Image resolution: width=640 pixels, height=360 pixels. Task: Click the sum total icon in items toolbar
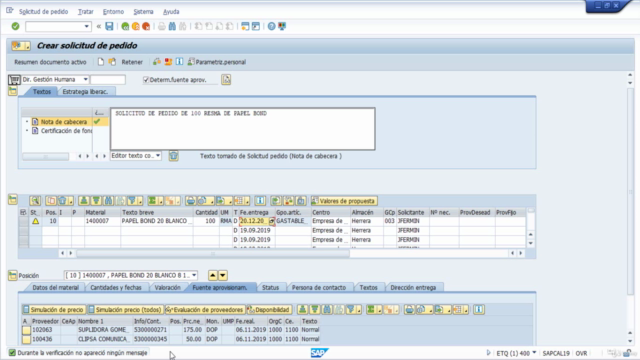(x=153, y=200)
